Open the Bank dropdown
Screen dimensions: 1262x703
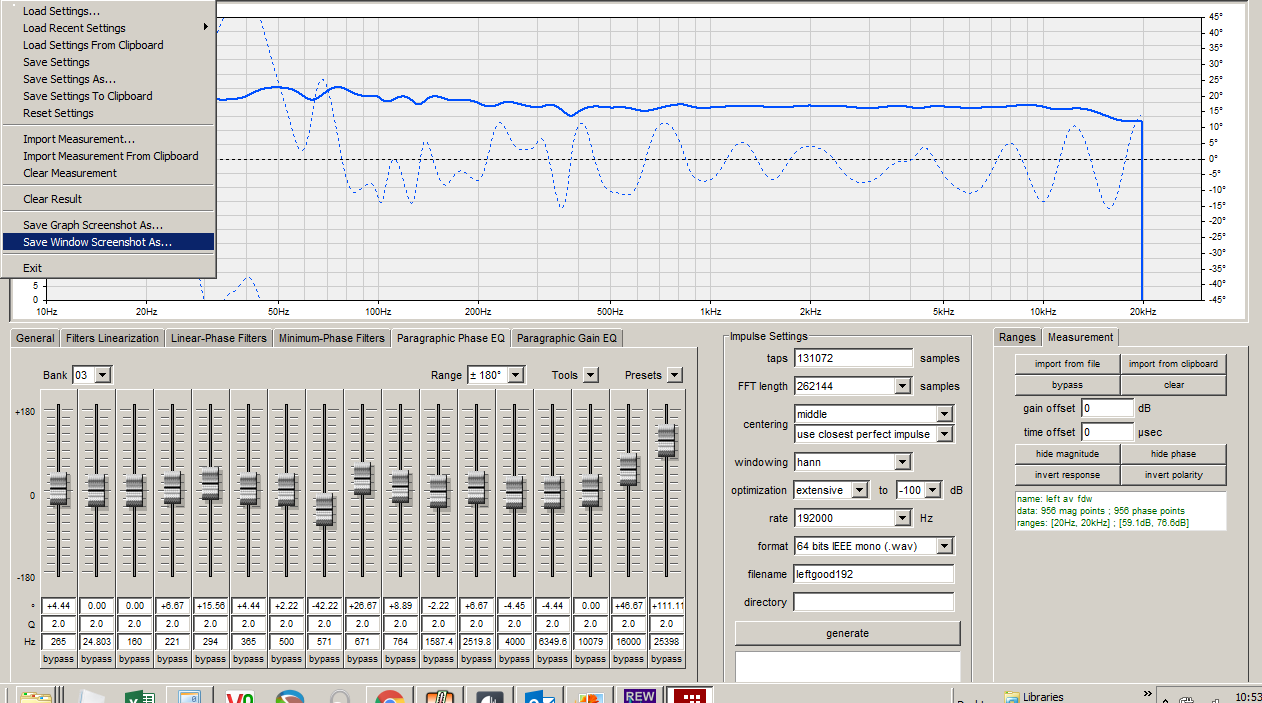point(103,375)
